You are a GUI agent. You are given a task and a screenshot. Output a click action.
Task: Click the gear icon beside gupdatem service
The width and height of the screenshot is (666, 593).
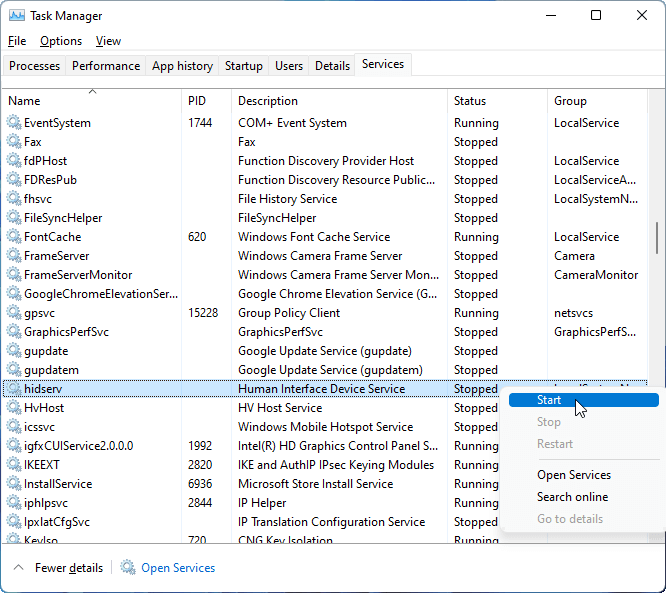point(14,370)
